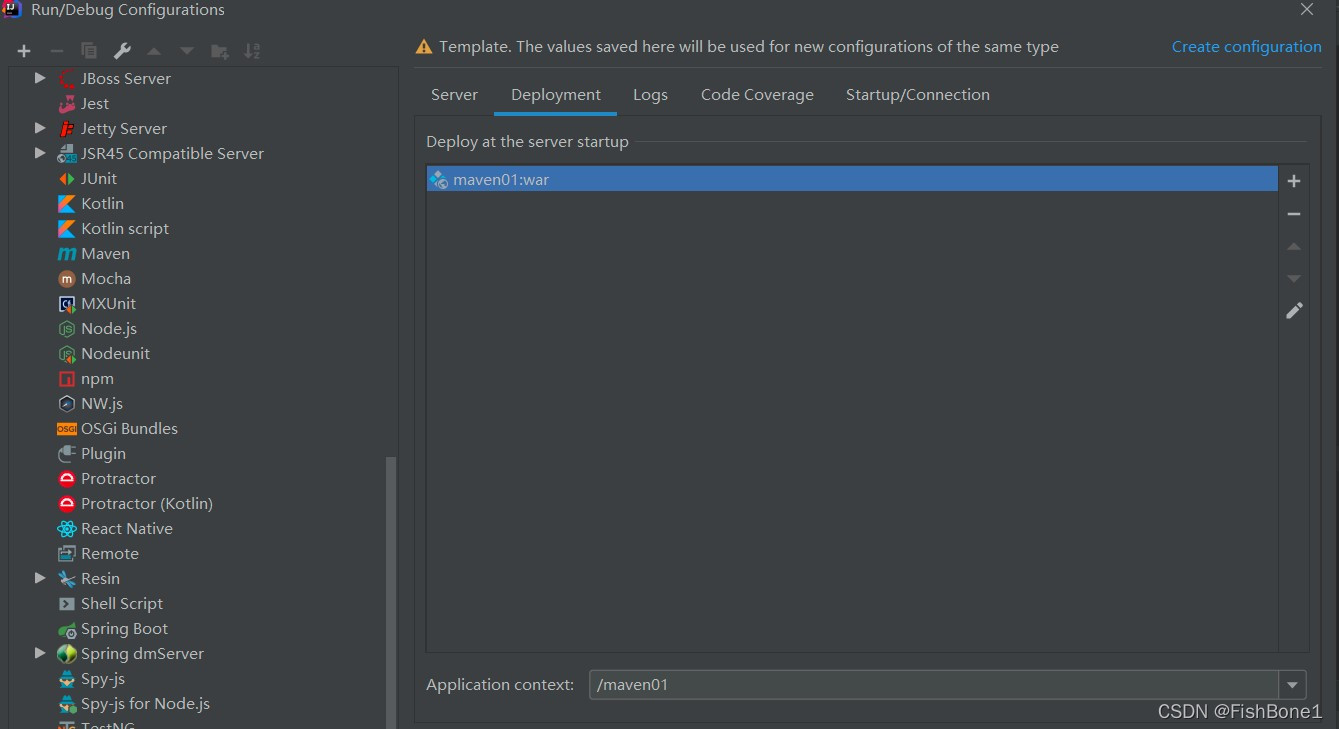The height and width of the screenshot is (729, 1339).
Task: Click the OSGi Bundles icon
Action: 67,429
